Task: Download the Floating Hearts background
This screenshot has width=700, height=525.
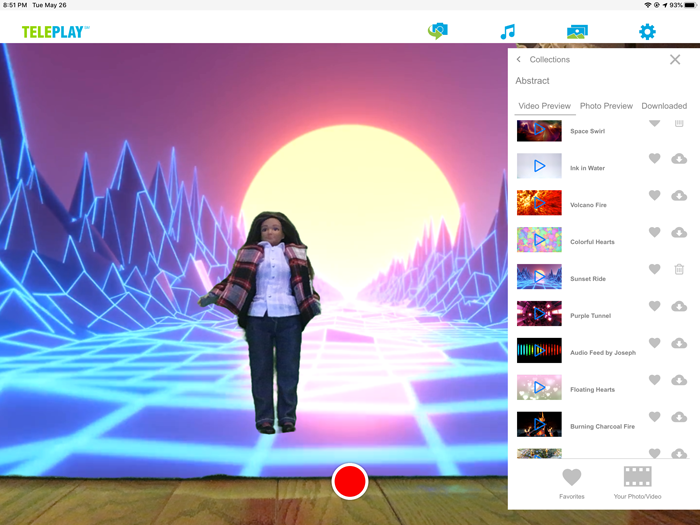Action: (x=679, y=380)
